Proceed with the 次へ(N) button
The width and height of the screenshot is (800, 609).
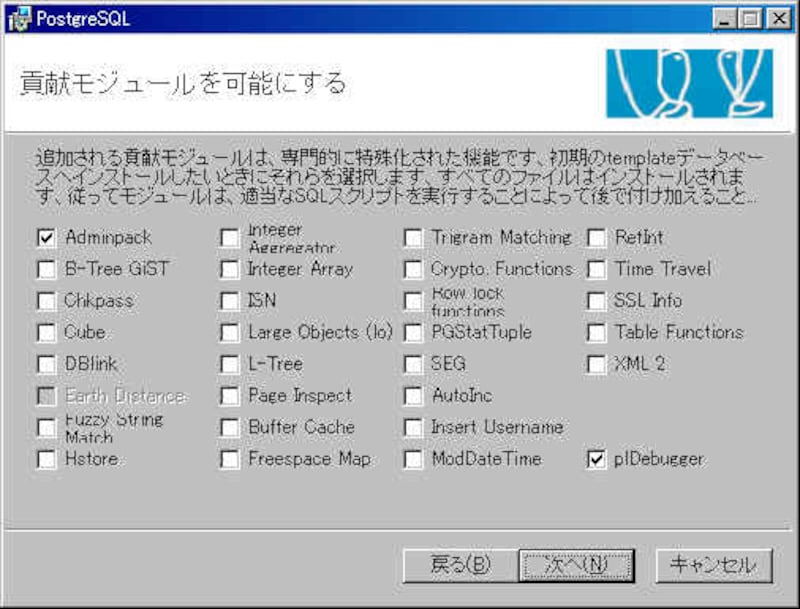(577, 565)
